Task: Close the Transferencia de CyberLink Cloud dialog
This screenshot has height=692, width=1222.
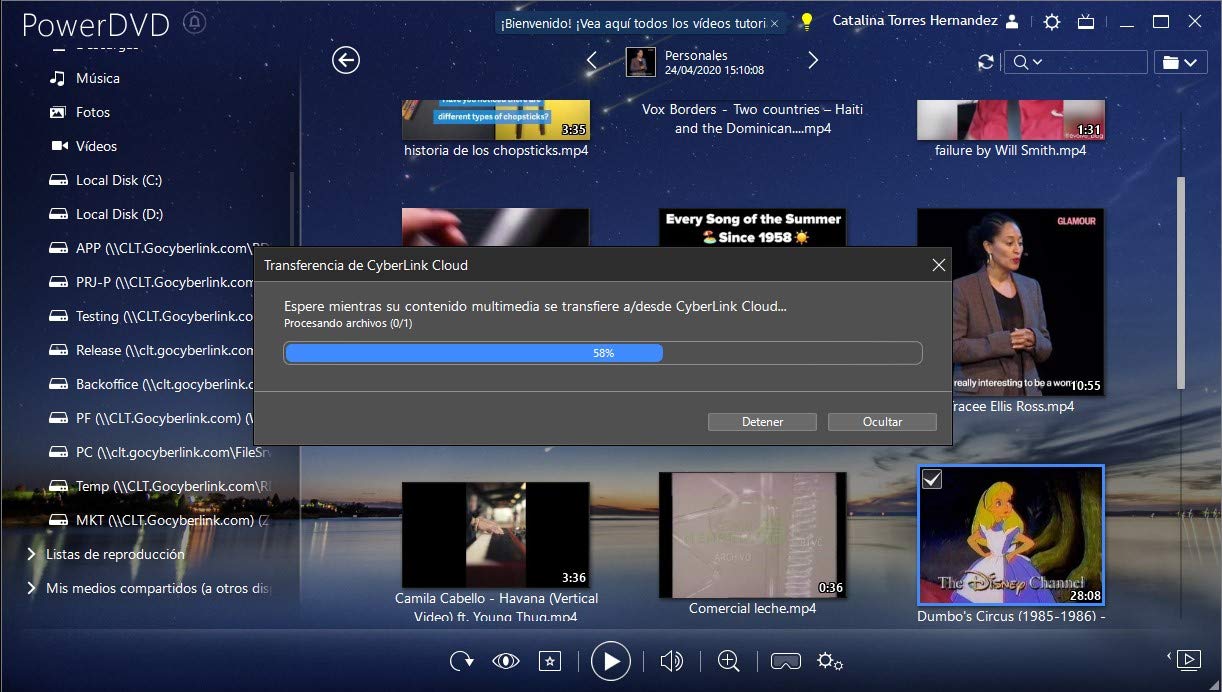Action: click(938, 265)
